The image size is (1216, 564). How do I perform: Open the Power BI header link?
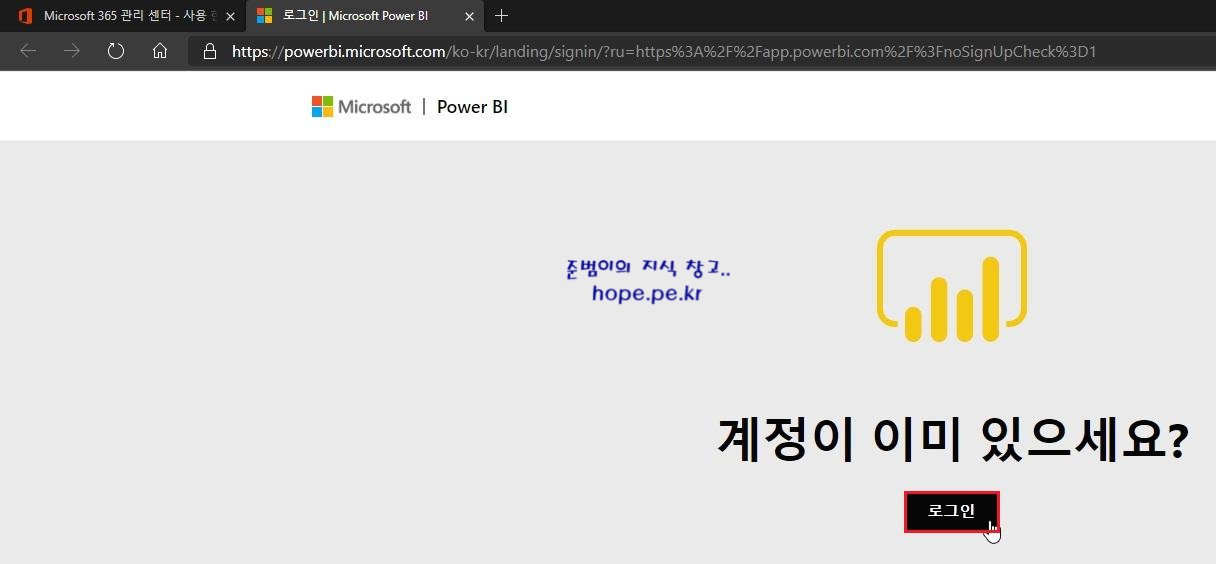pyautogui.click(x=472, y=107)
